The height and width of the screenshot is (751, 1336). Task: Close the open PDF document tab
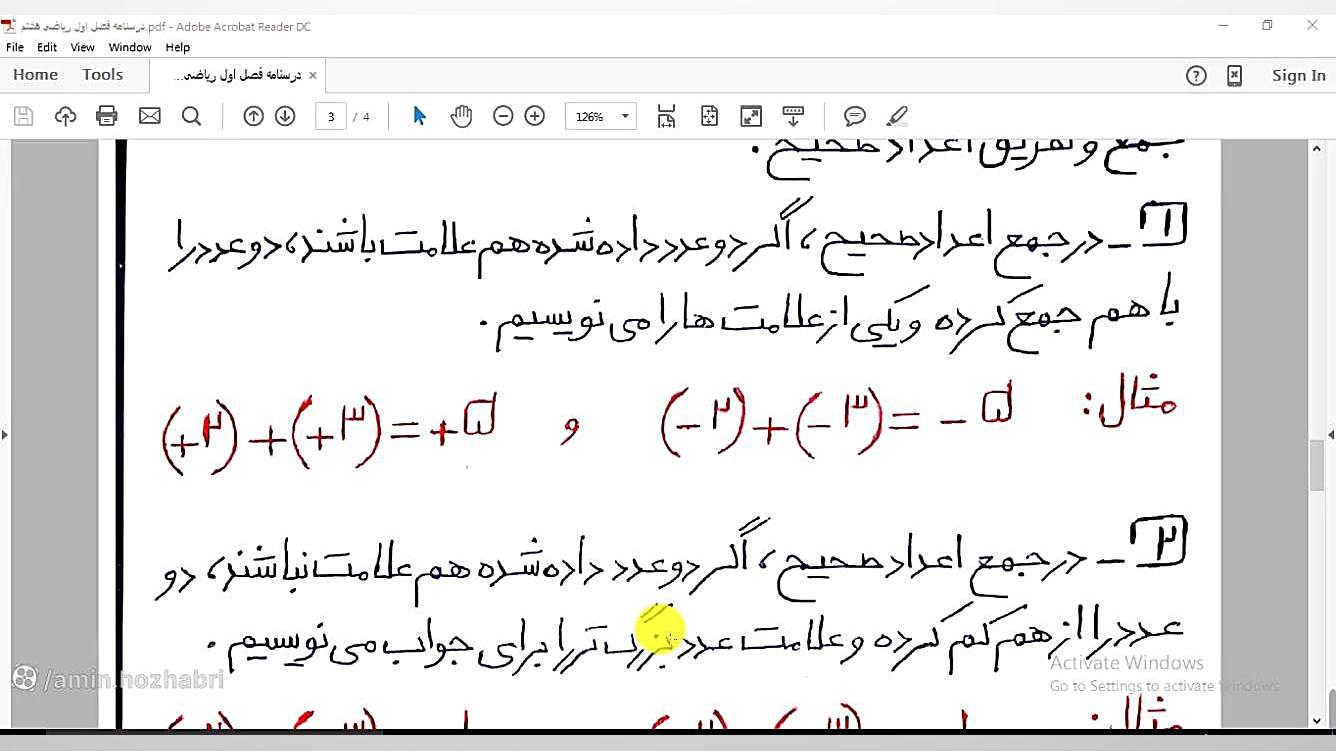coord(312,75)
